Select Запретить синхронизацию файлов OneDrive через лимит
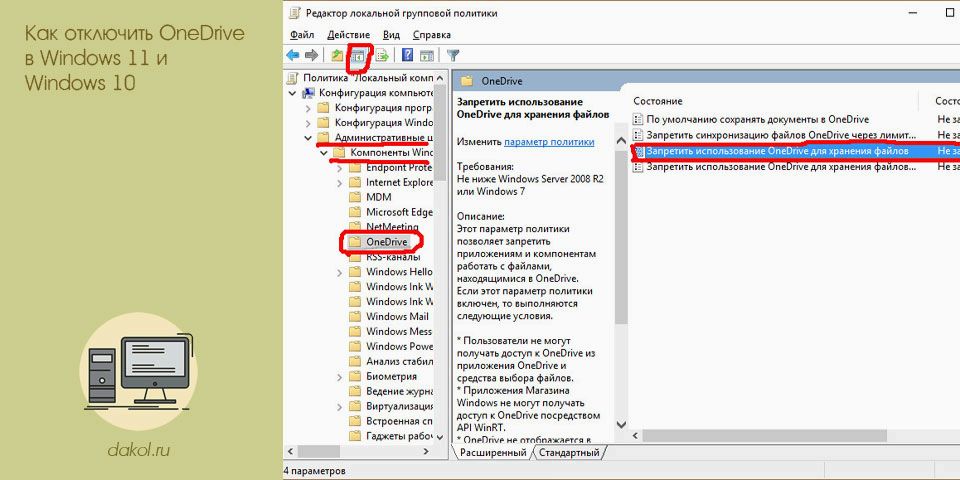The image size is (960, 480). pos(781,135)
